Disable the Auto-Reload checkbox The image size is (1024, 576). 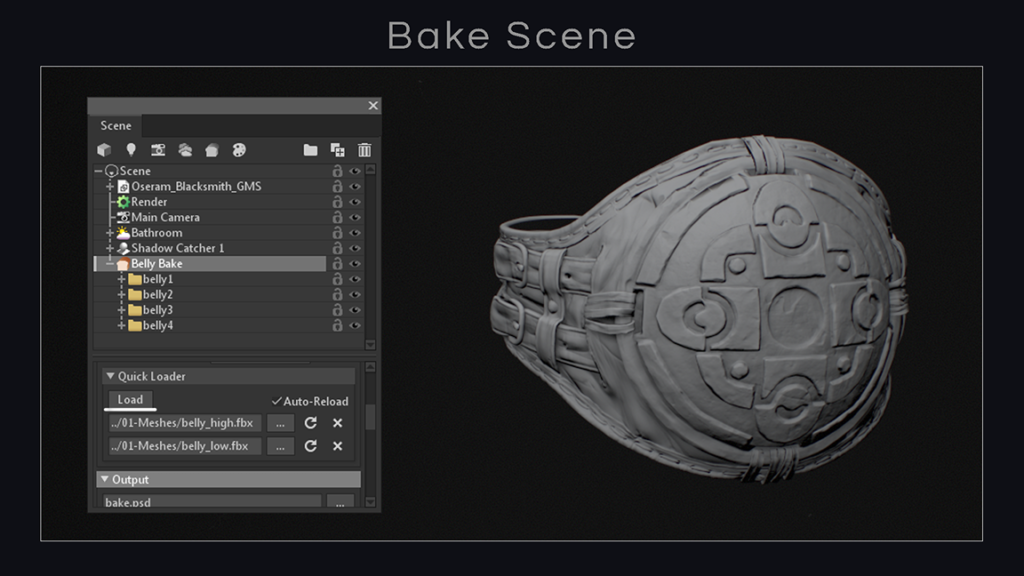pos(277,402)
